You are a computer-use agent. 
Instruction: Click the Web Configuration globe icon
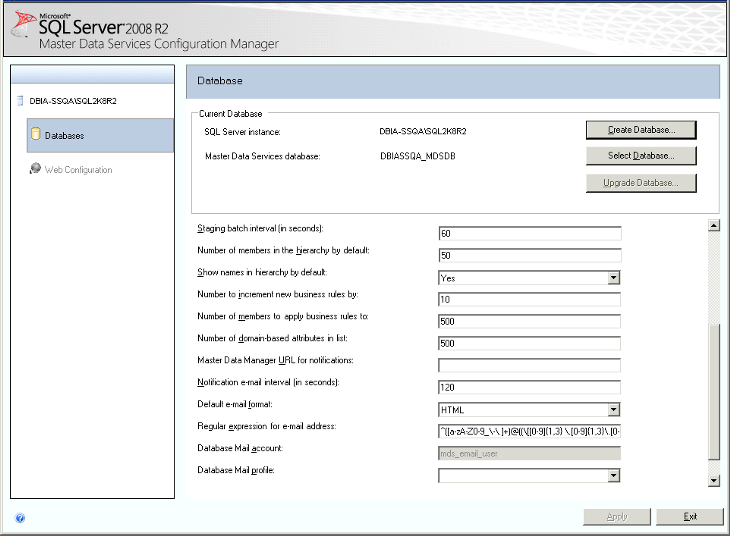click(x=35, y=168)
